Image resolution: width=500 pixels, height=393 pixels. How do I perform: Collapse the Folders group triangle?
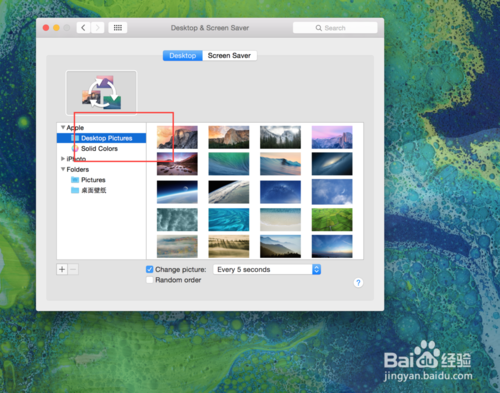63,169
